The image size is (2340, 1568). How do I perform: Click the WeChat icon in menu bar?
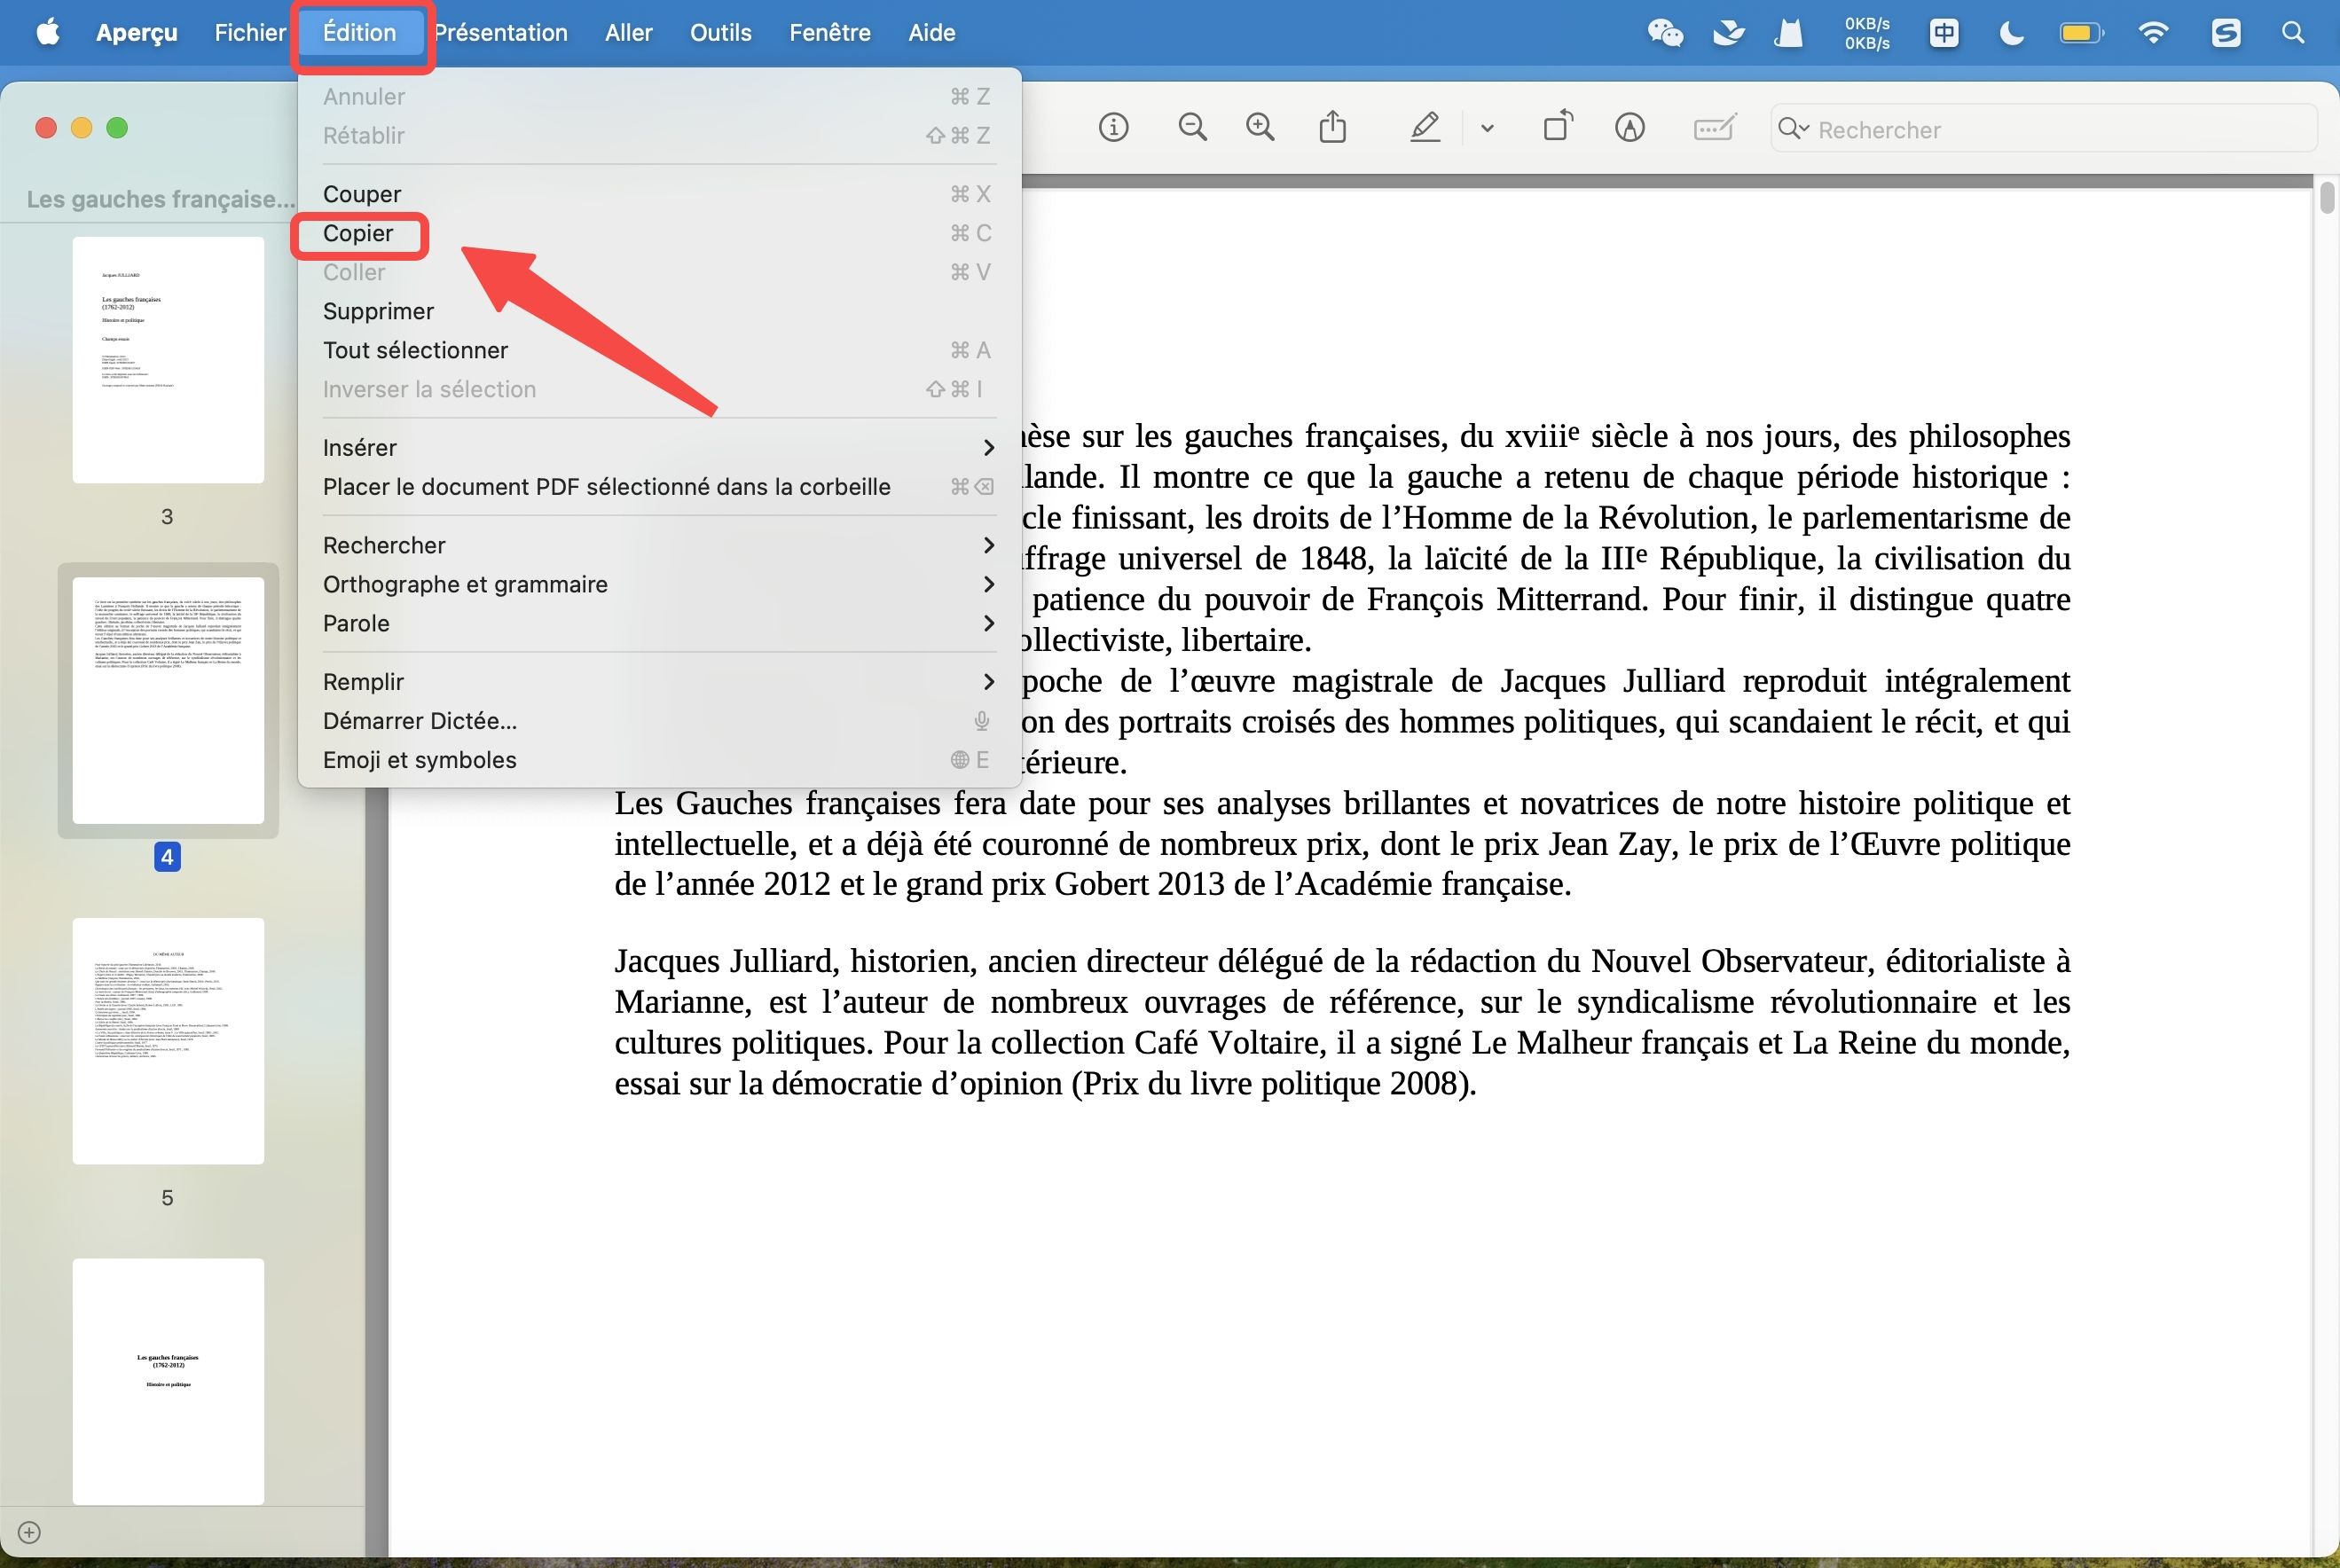(1665, 33)
